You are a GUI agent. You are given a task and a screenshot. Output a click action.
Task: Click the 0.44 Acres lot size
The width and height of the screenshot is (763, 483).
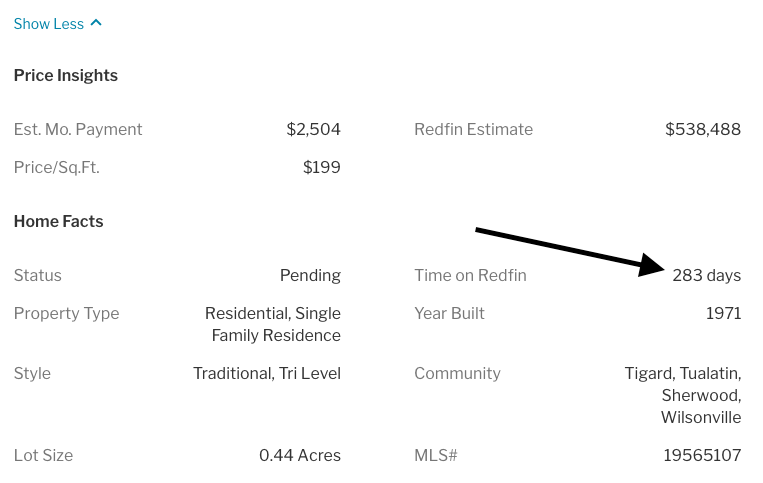(300, 455)
